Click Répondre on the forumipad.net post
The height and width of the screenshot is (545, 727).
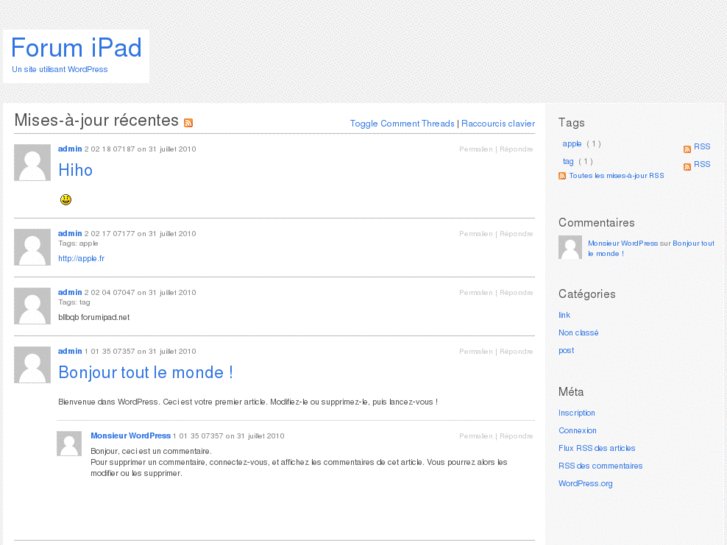(x=516, y=292)
